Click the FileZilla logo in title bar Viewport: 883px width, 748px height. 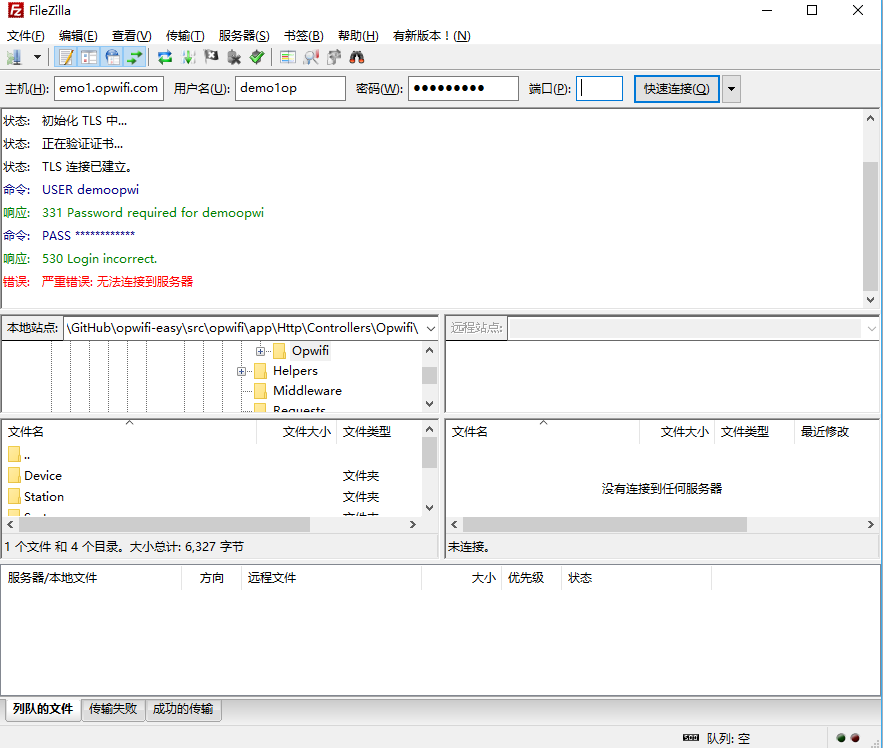point(15,10)
